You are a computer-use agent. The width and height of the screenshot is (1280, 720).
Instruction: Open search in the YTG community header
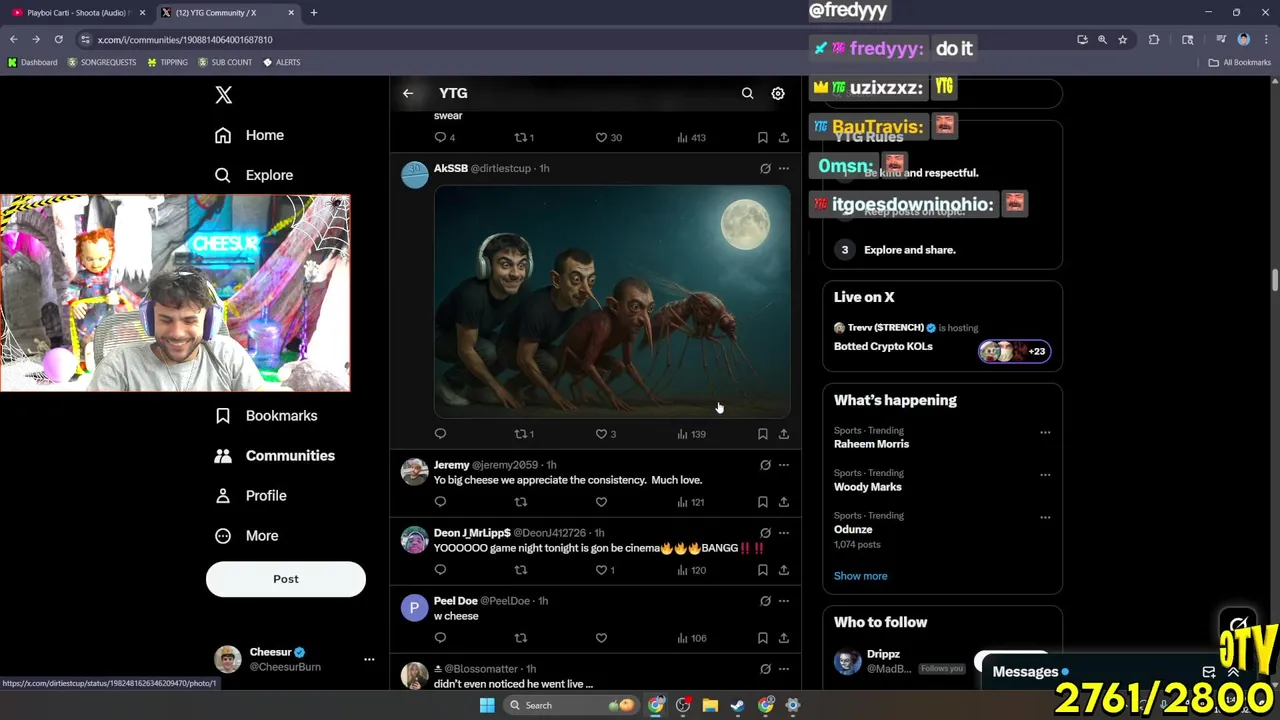click(x=747, y=93)
